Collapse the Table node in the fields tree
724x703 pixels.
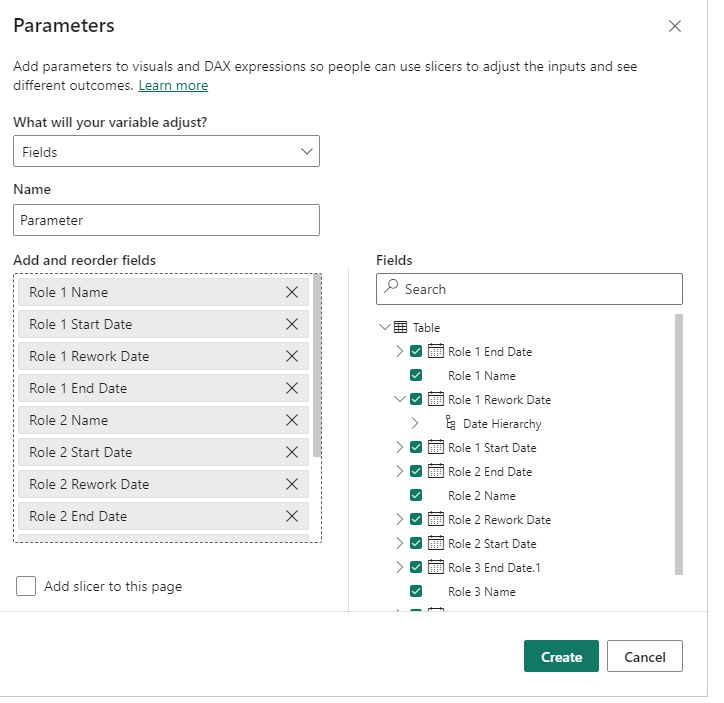tap(384, 327)
